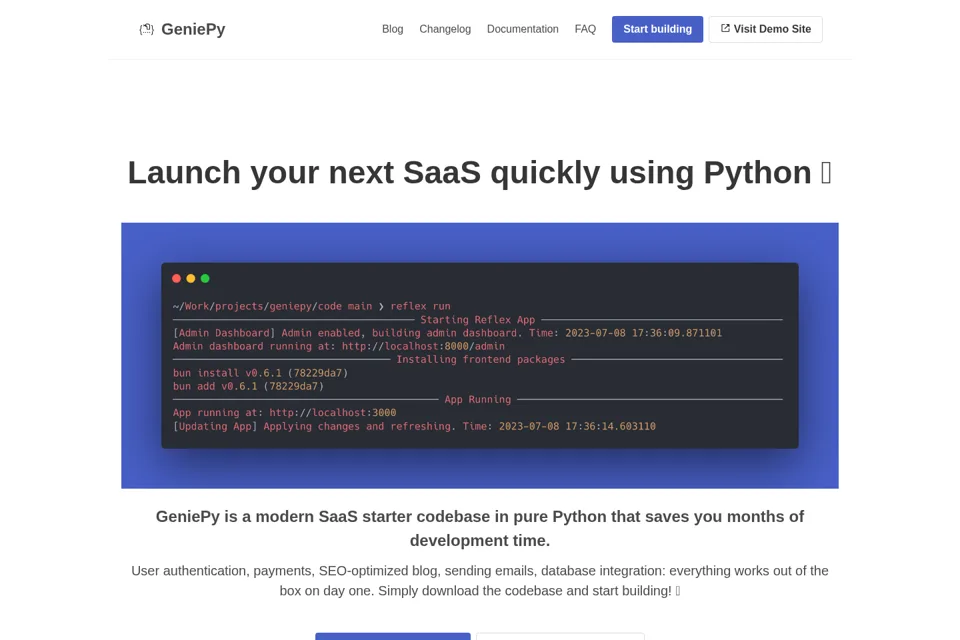Click the 'bun install v0.6.1' line
Image resolution: width=960 pixels, height=640 pixels.
(260, 373)
